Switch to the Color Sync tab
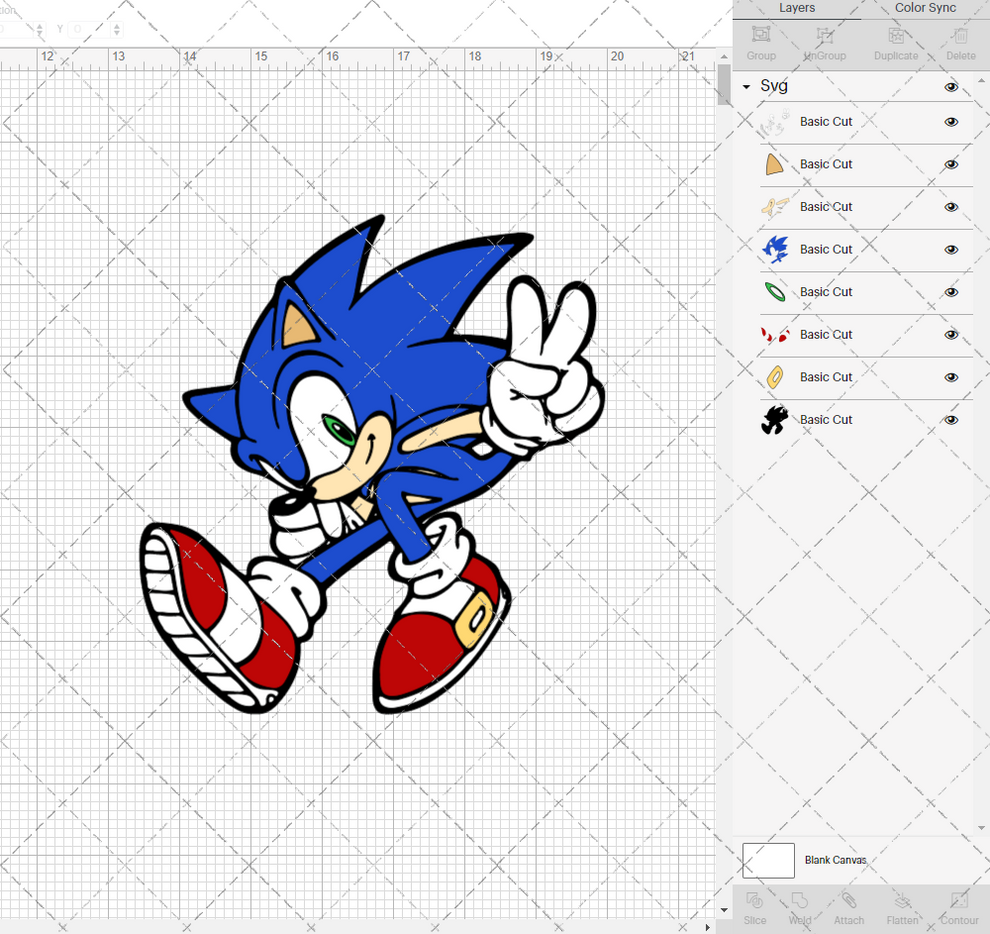Screen dimensions: 990x934 coord(925,8)
